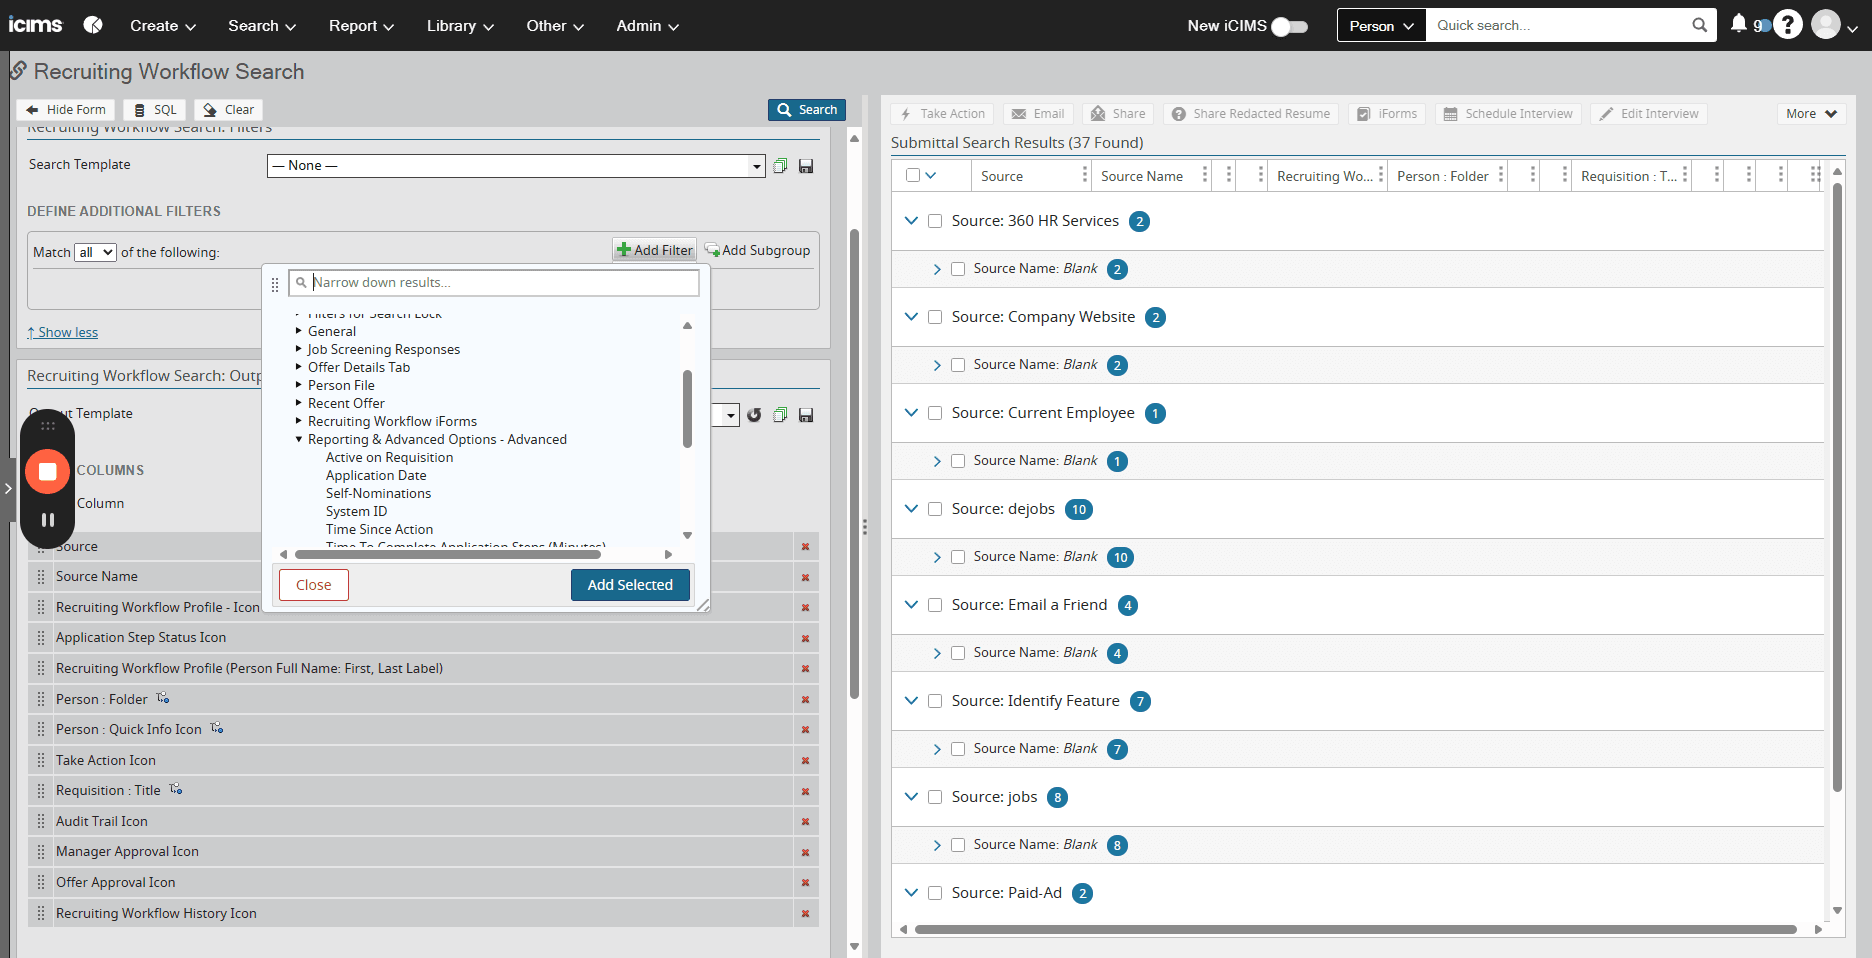The height and width of the screenshot is (958, 1872).
Task: Remove the Source Name column
Action: coord(805,578)
